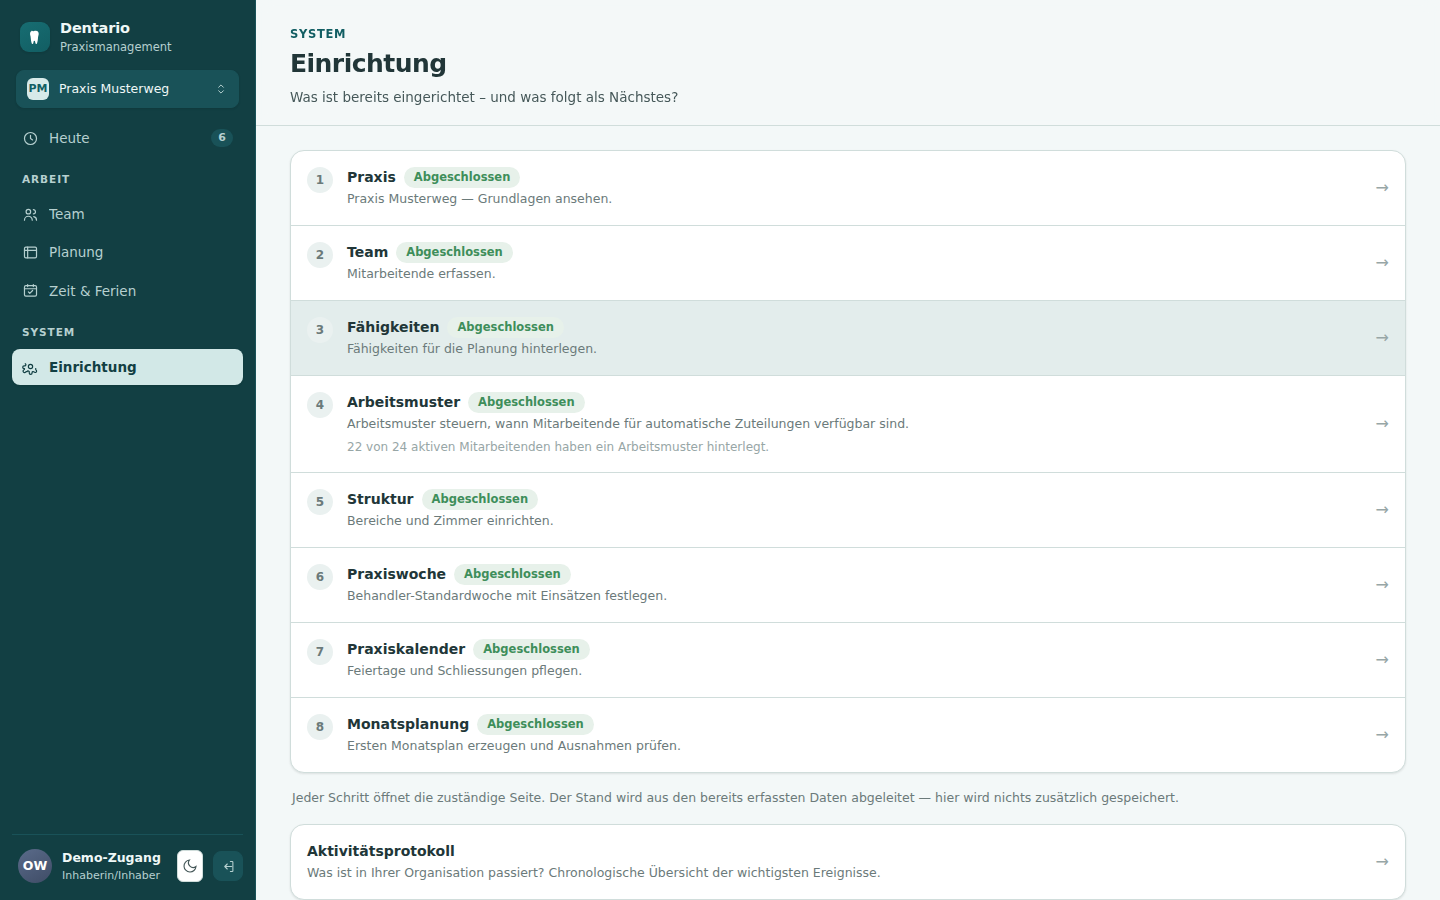Screen dimensions: 1440x900
Task: Click the Abgeschlossen badge next to Arbeitsmuster
Action: [526, 402]
